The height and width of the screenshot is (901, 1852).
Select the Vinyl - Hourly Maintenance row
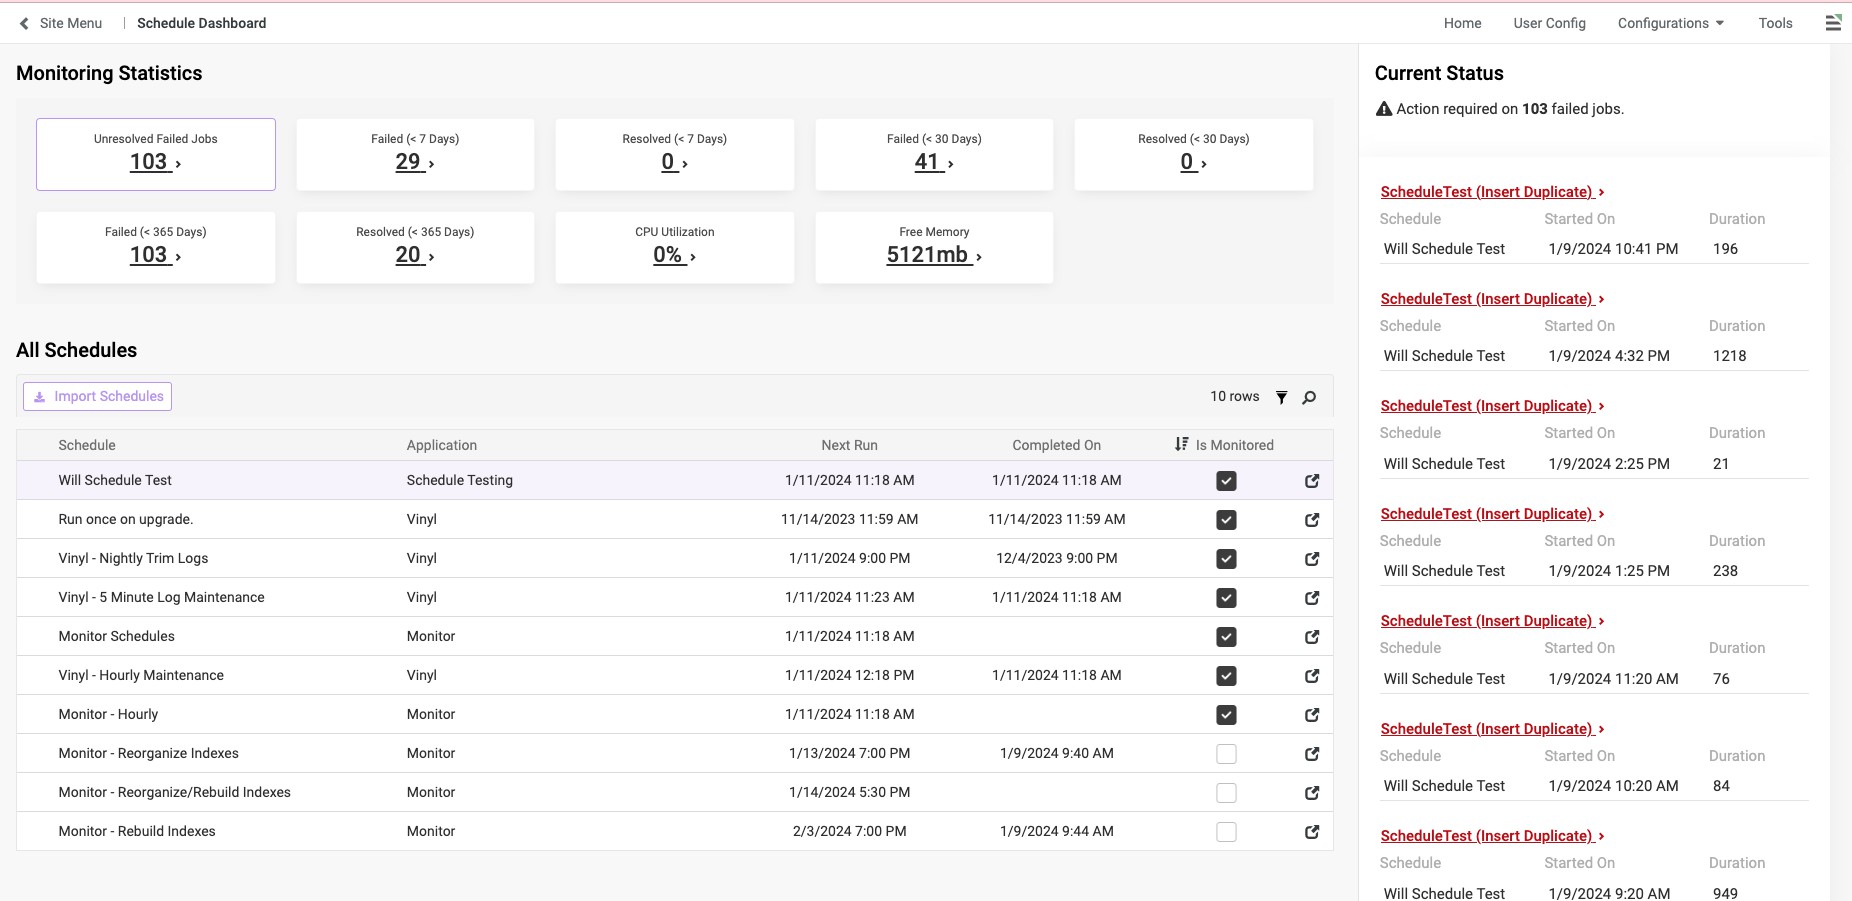coord(141,676)
